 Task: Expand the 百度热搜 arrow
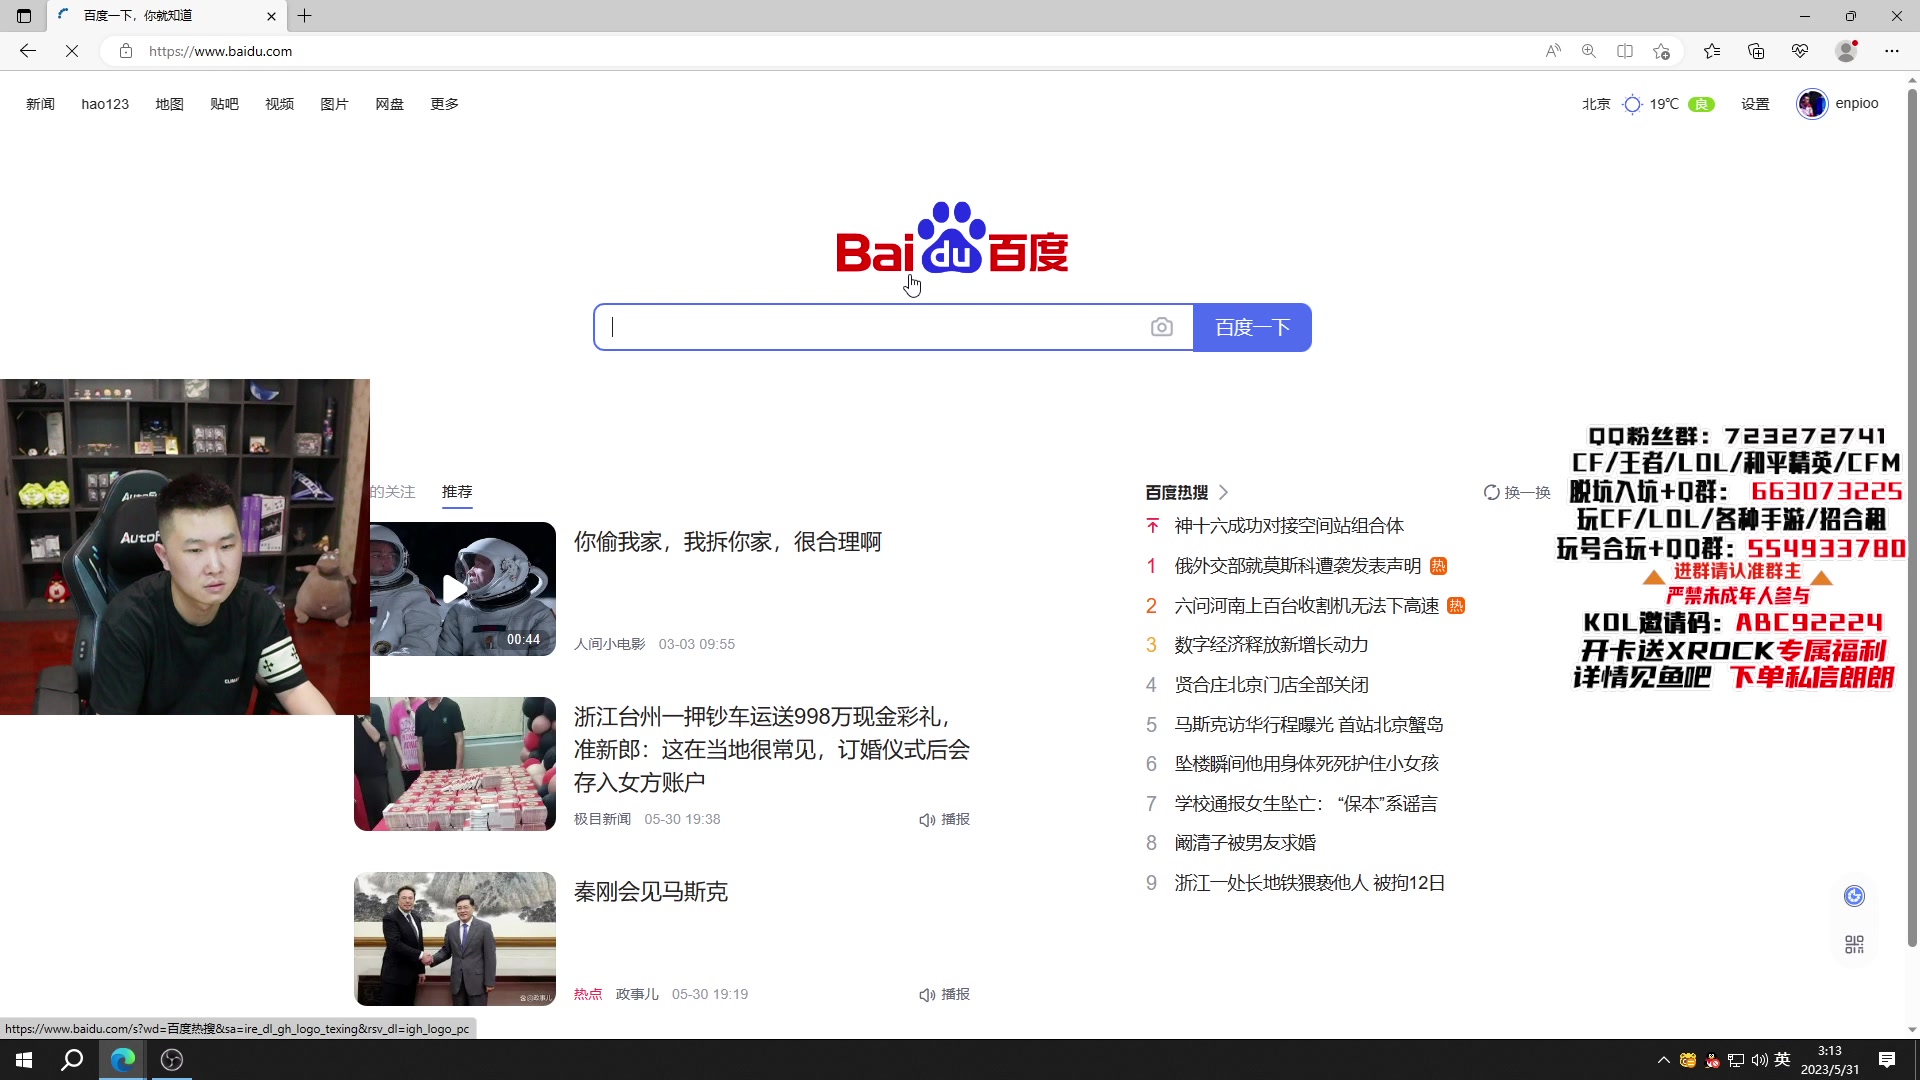pyautogui.click(x=1223, y=492)
